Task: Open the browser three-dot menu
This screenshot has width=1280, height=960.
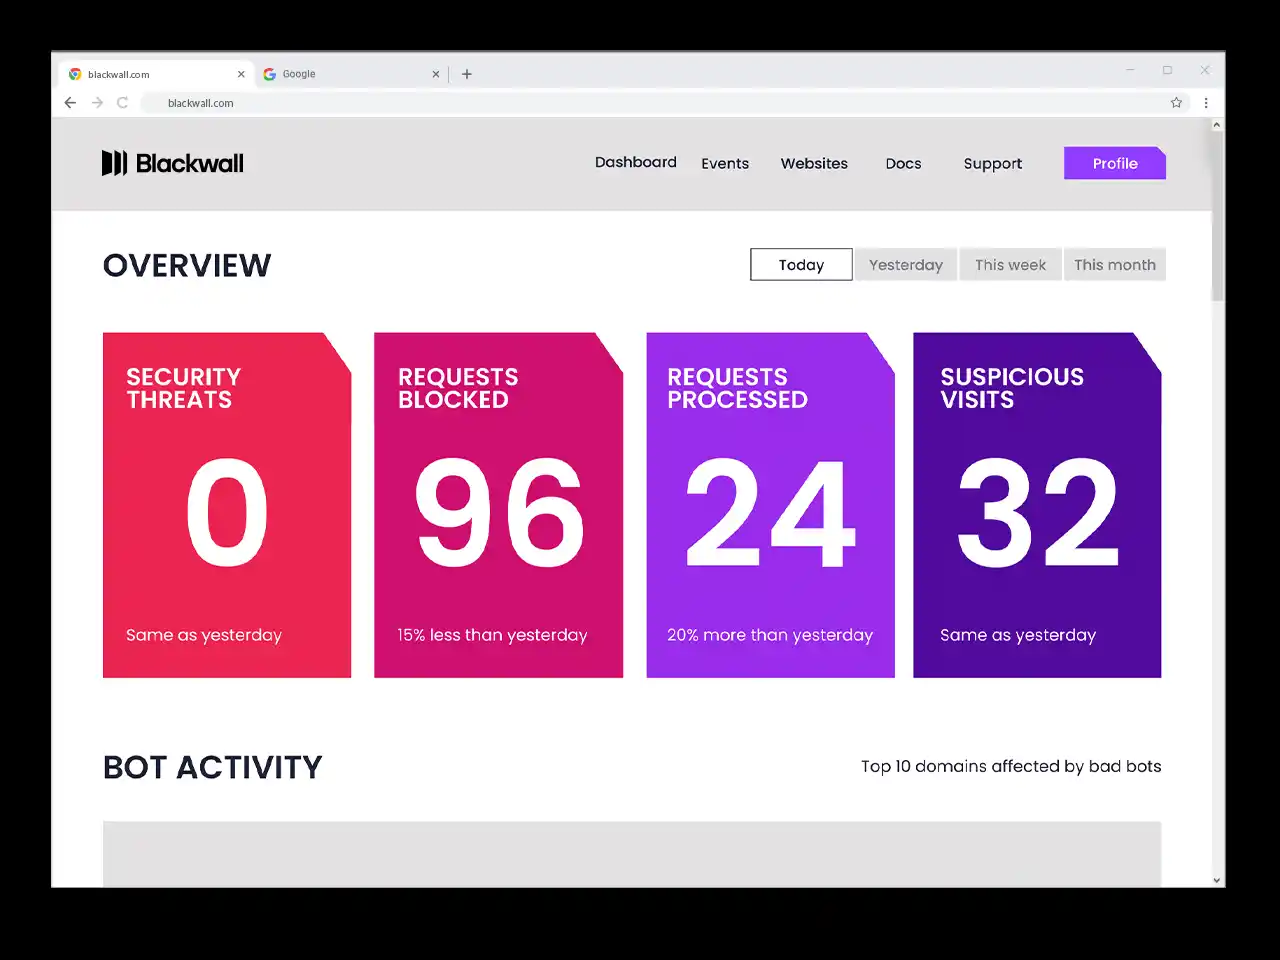Action: [1206, 103]
